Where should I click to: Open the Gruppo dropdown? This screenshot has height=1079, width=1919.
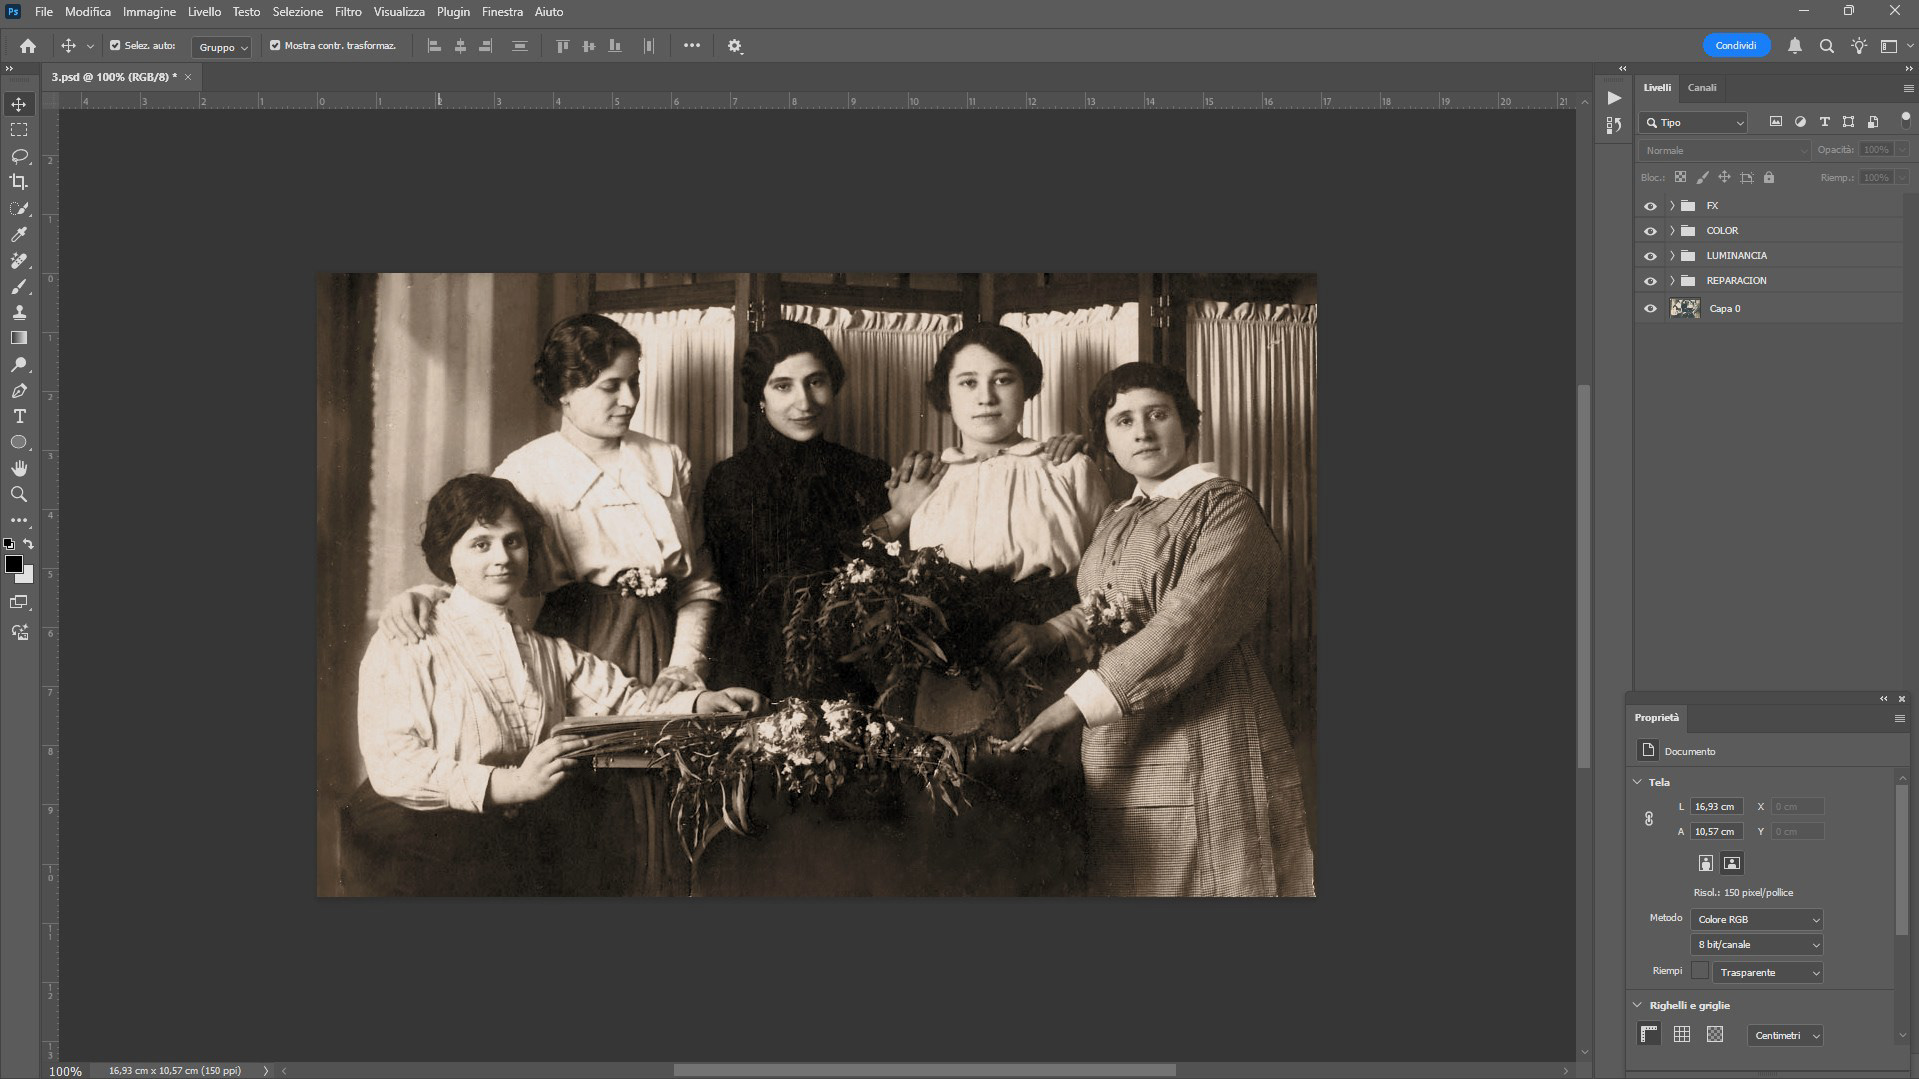coord(222,47)
